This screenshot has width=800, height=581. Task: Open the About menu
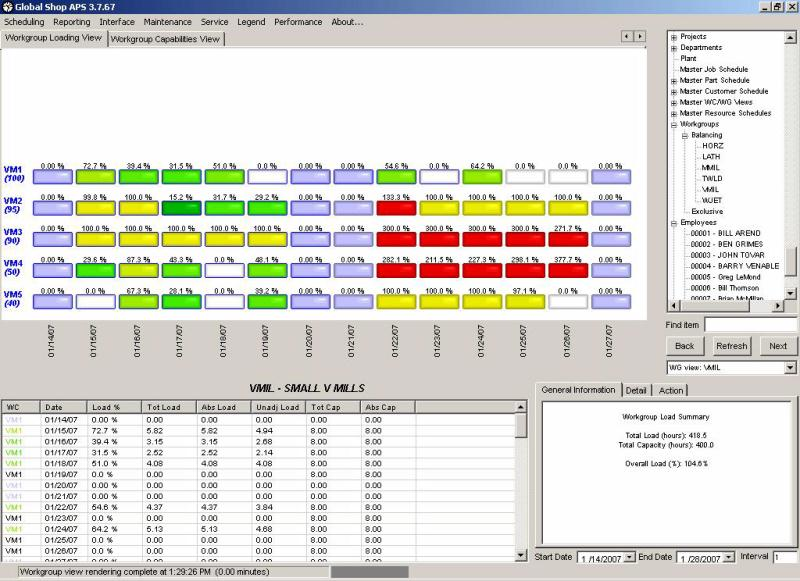tap(347, 22)
